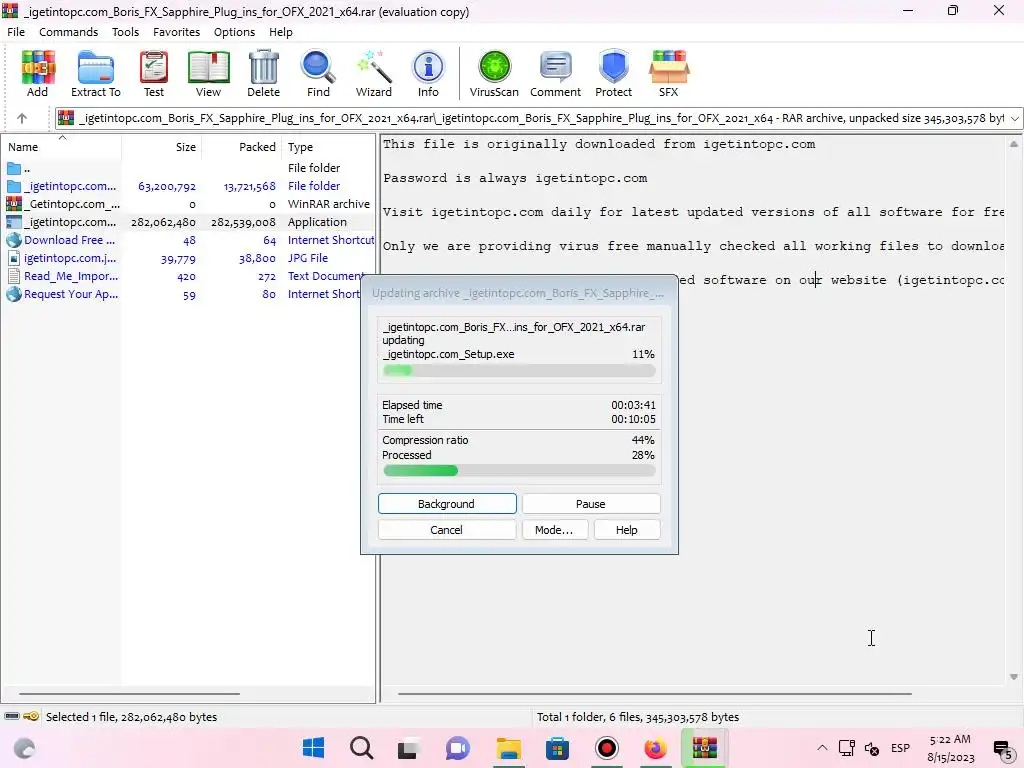Open taskbar Search icon
Image resolution: width=1024 pixels, height=768 pixels.
pos(361,748)
